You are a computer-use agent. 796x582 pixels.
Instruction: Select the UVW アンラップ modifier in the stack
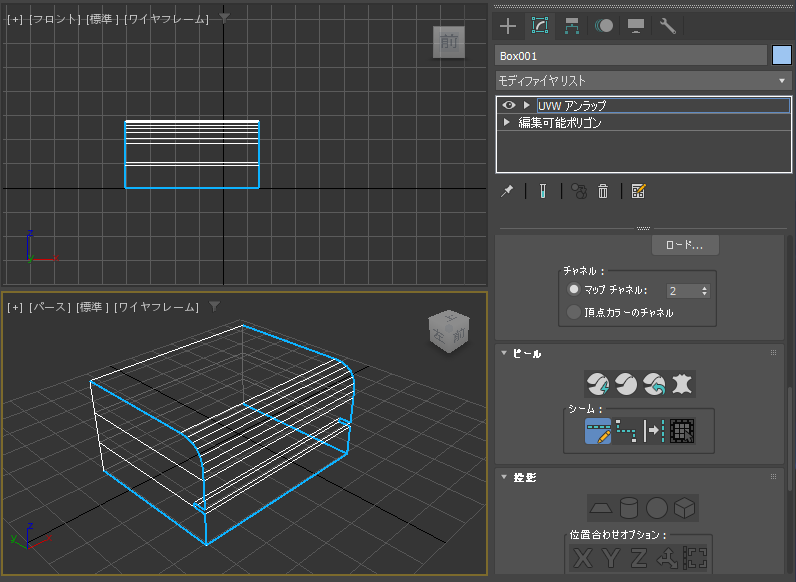(x=663, y=105)
